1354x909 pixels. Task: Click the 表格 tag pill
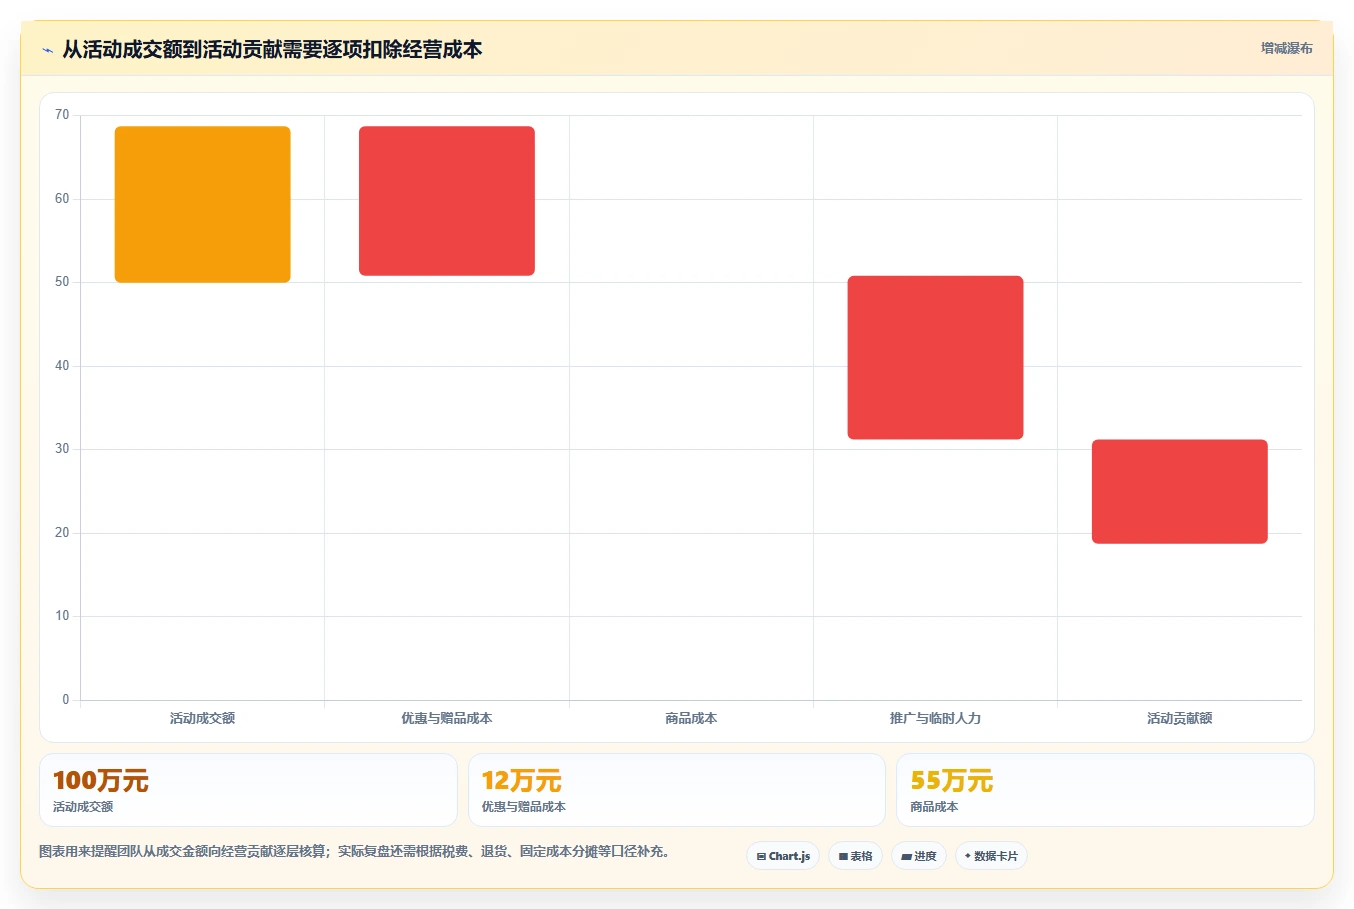click(x=855, y=856)
